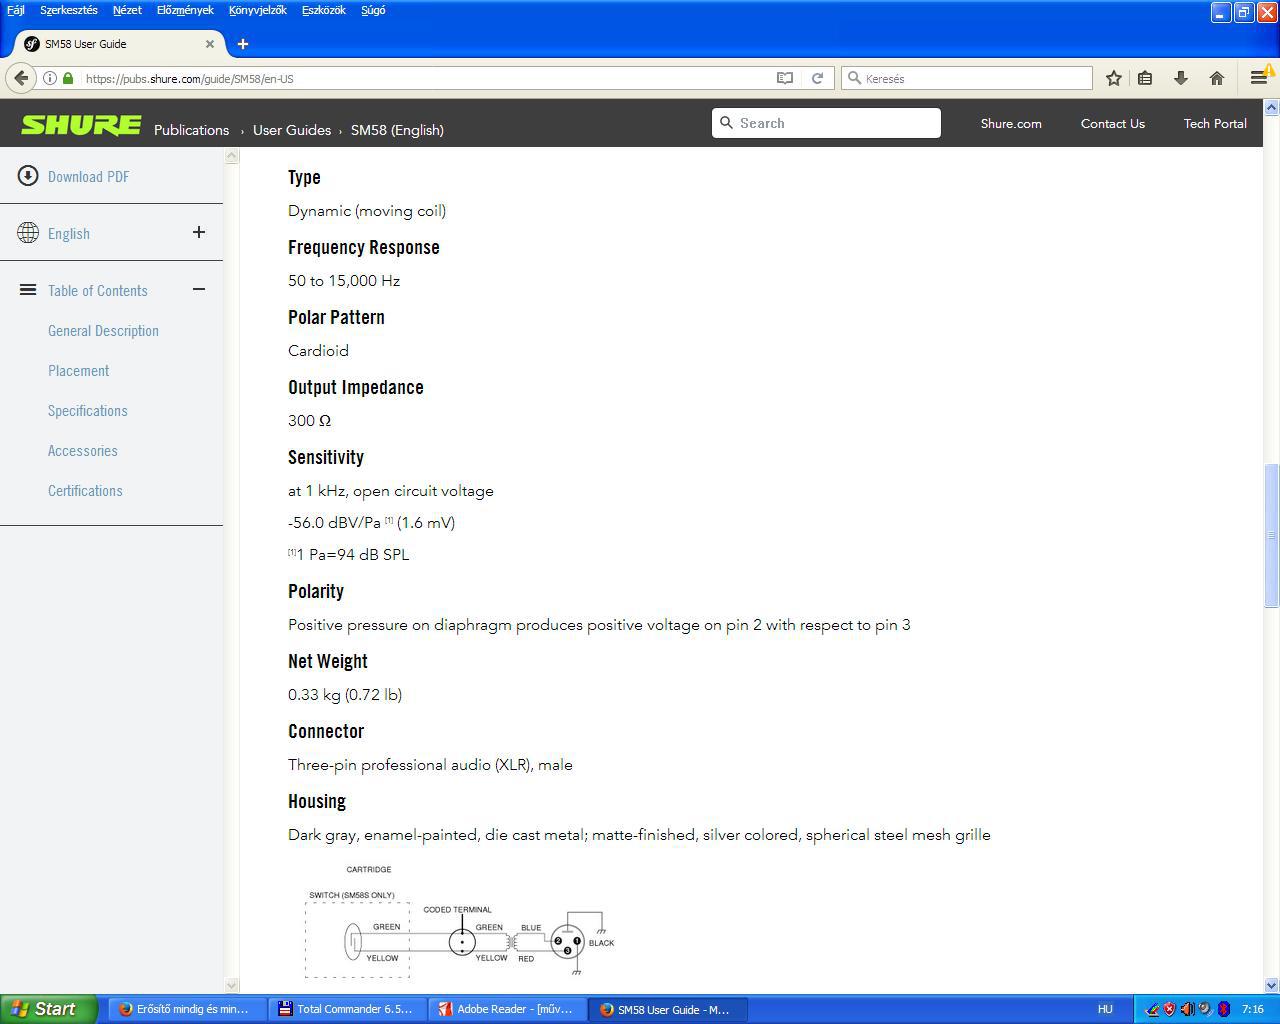Viewport: 1280px width, 1024px height.
Task: Click the User Guides breadcrumb link
Action: pos(292,130)
